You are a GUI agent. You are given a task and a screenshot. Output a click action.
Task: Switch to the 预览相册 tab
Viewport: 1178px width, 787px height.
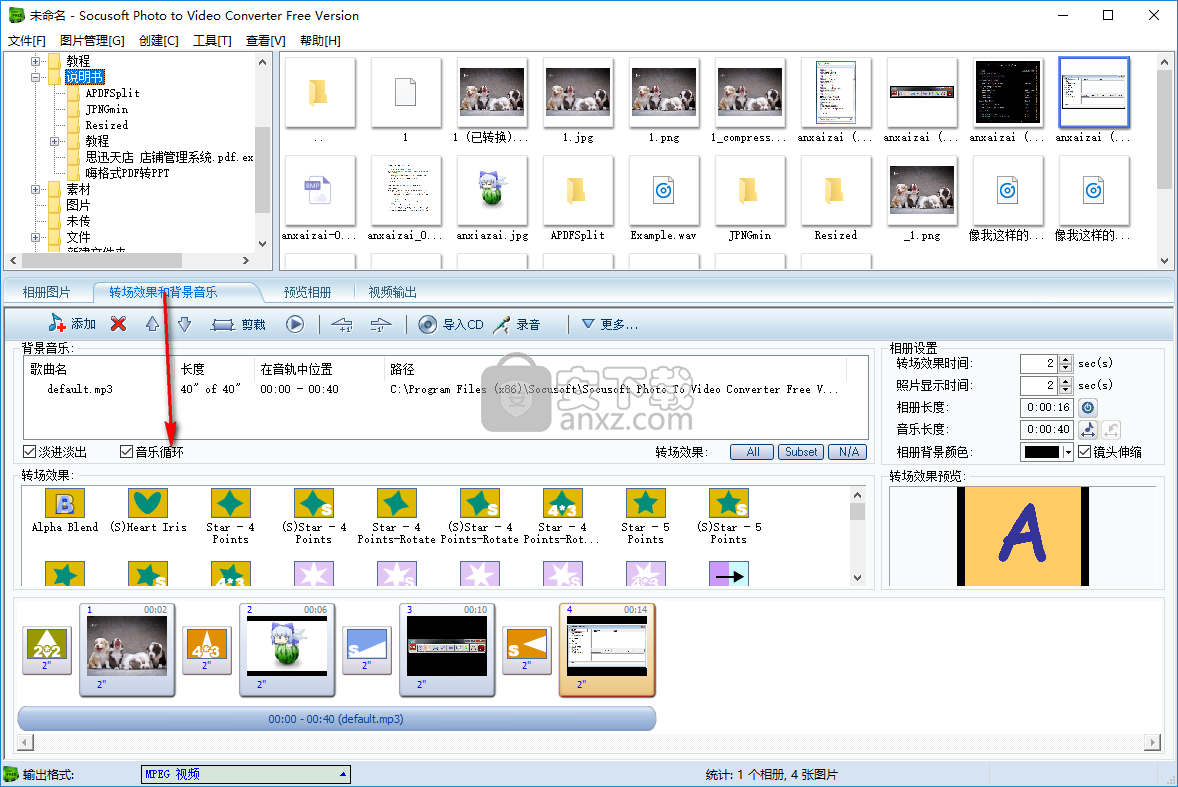coord(307,292)
